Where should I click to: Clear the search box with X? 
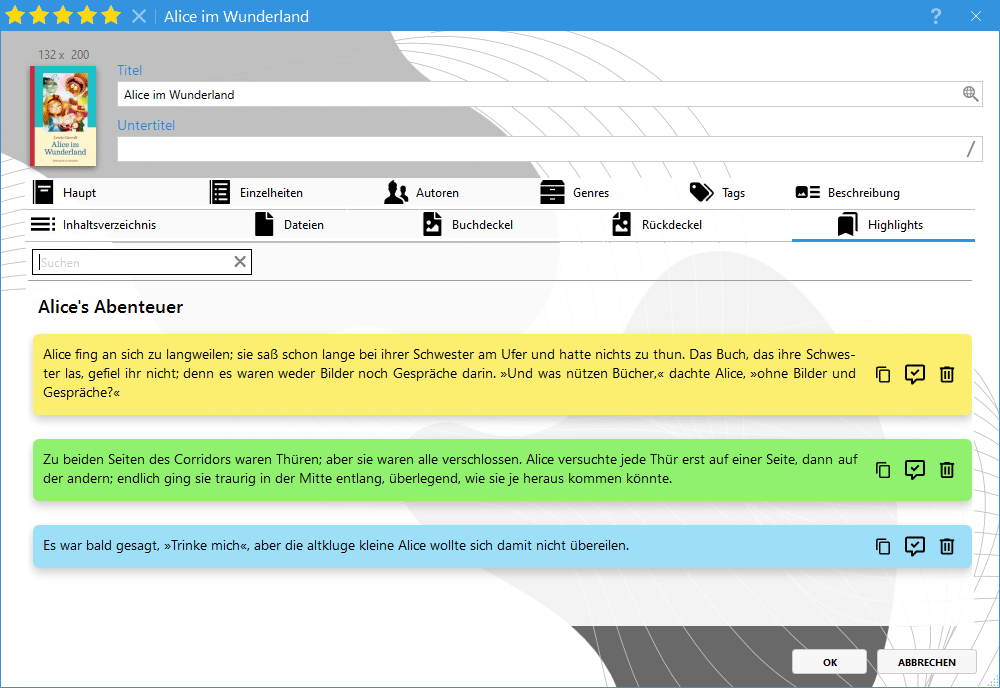(x=240, y=262)
